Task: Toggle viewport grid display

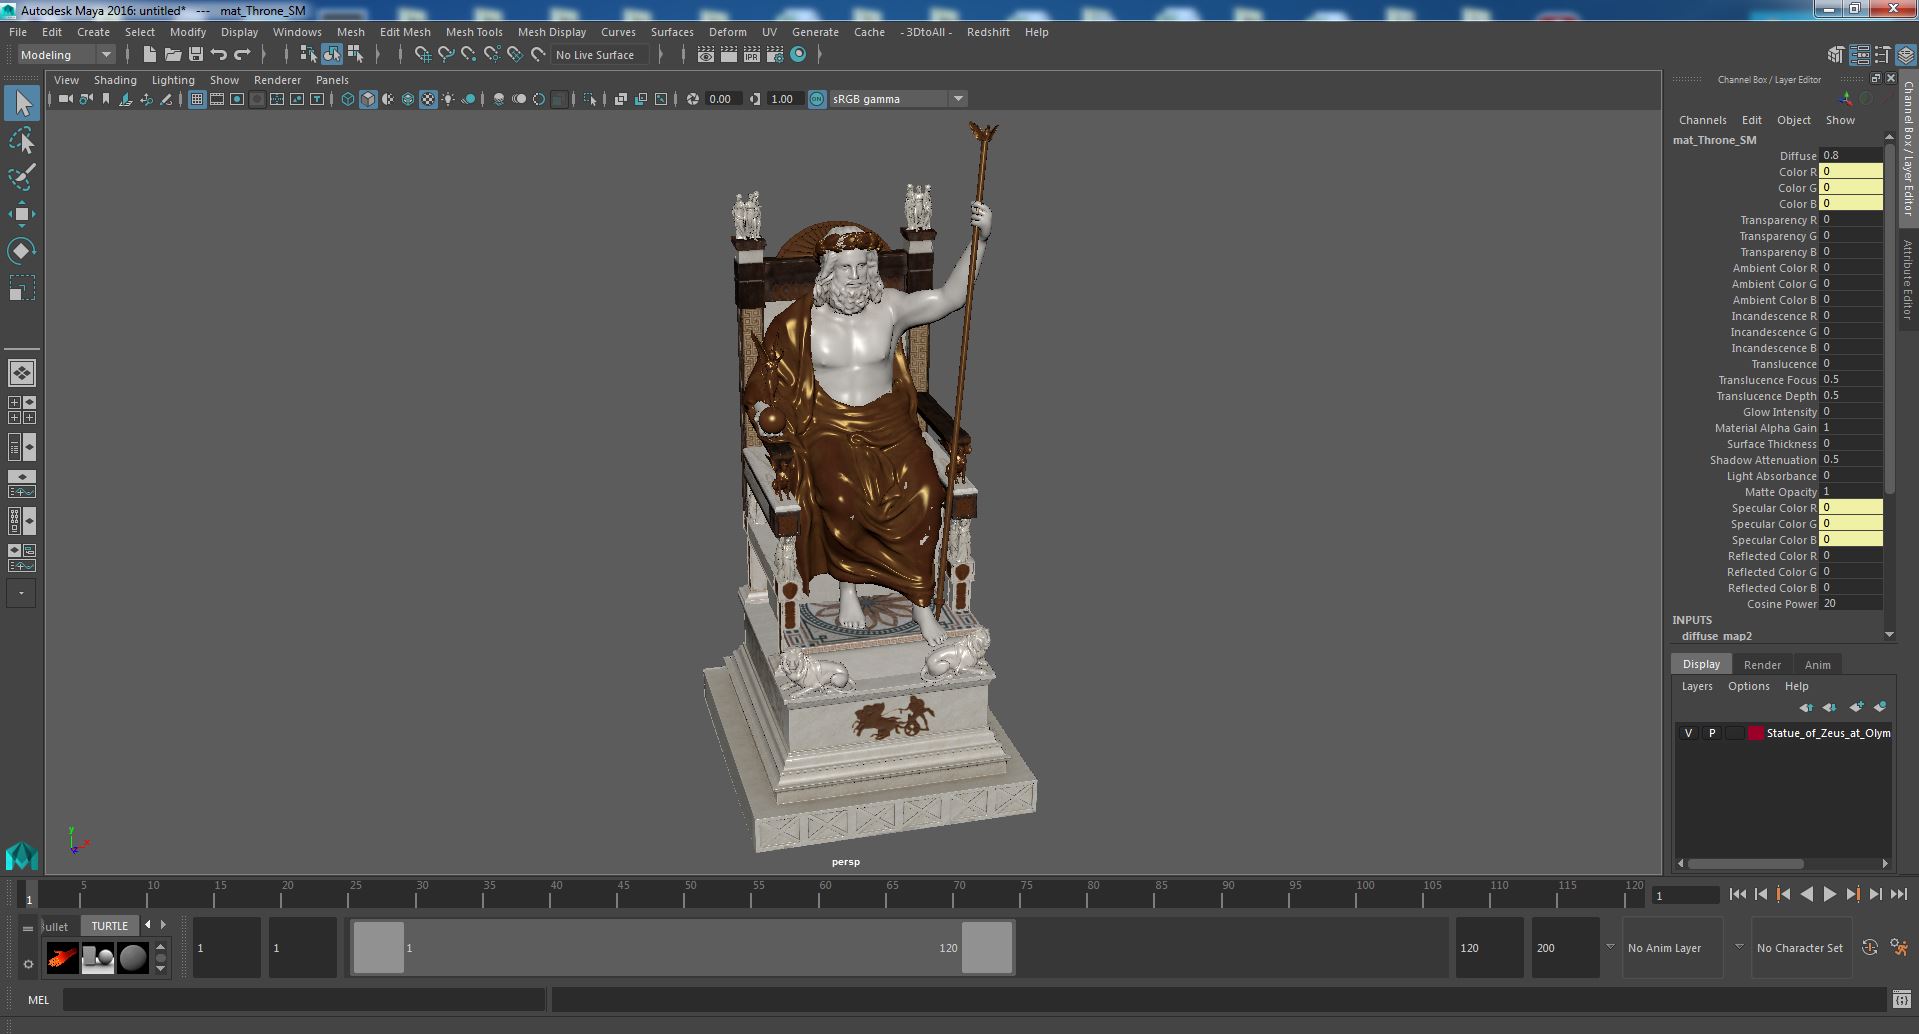Action: tap(196, 99)
